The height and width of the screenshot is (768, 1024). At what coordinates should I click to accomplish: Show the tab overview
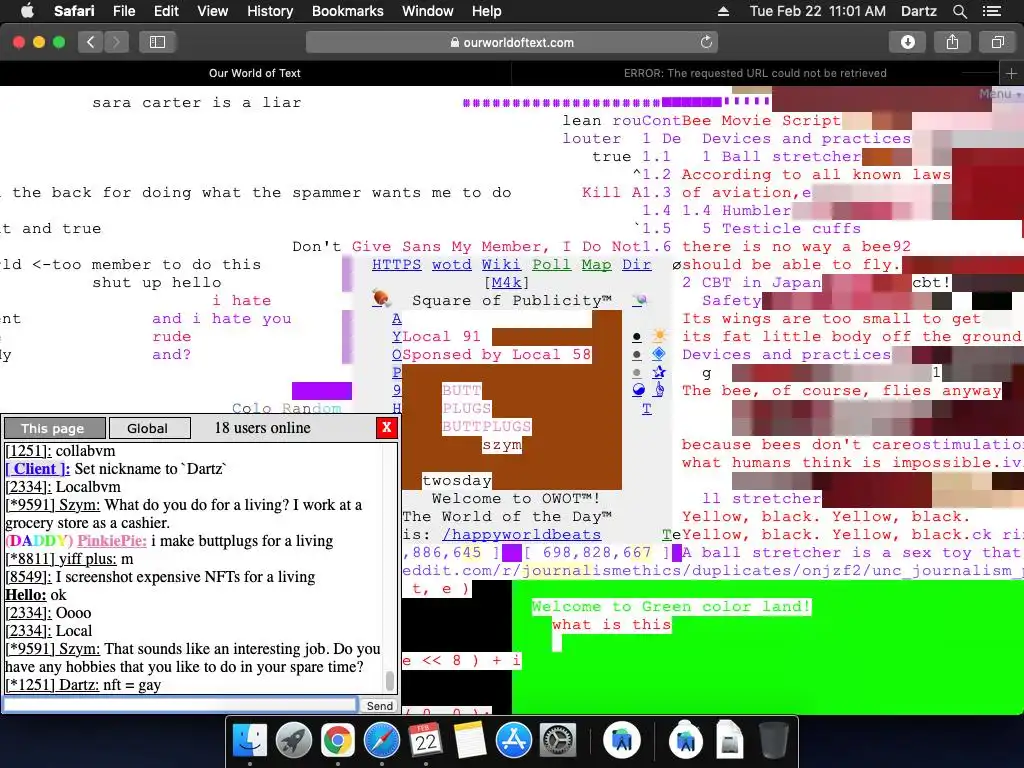[997, 42]
